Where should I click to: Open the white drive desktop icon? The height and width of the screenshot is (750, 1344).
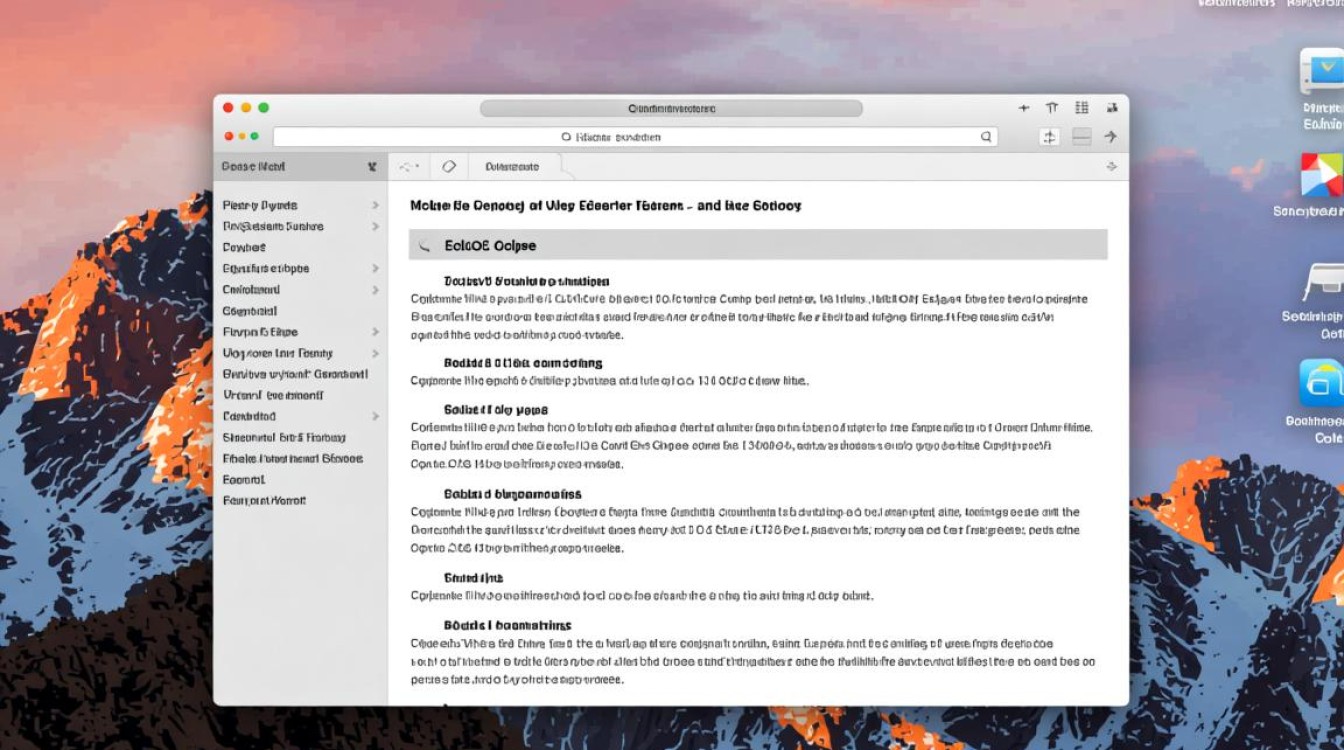point(1323,283)
